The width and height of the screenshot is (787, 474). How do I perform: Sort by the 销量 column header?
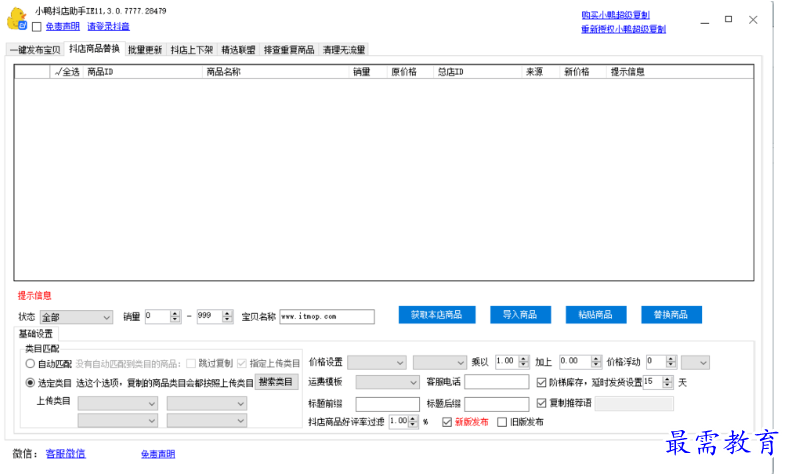(368, 72)
